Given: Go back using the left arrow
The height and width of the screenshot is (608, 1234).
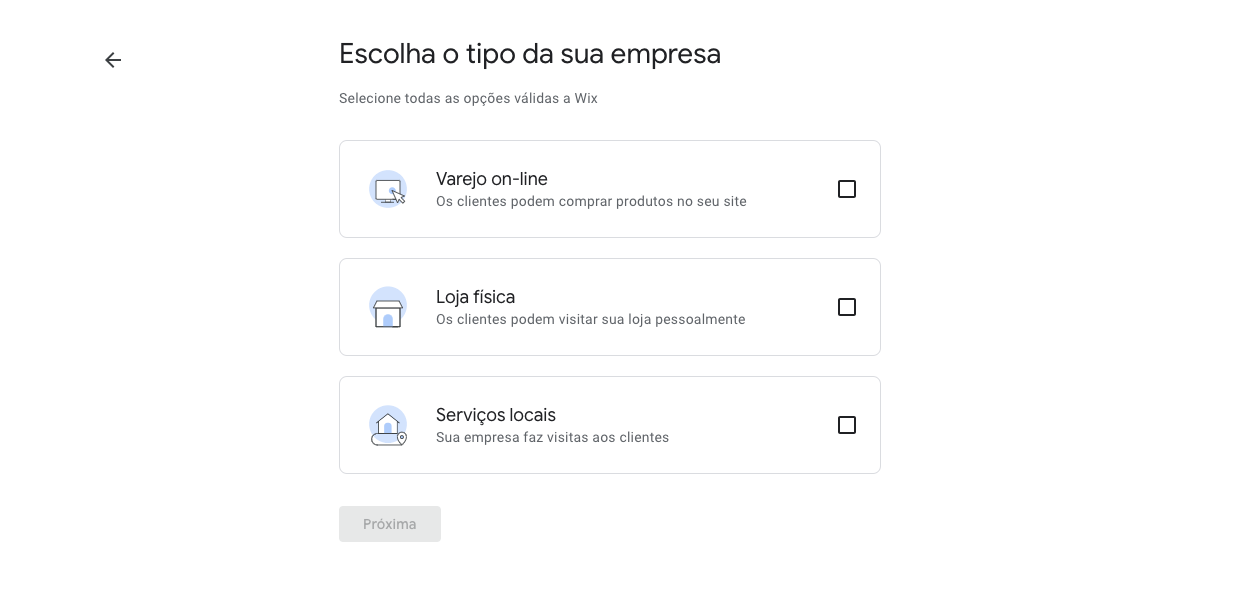Looking at the screenshot, I should coord(113,60).
